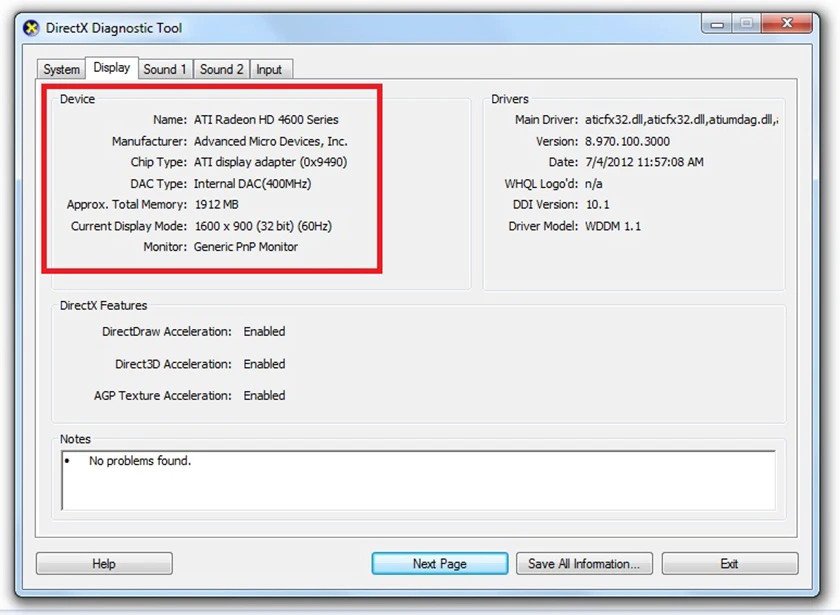Click the Save All Information button

pyautogui.click(x=584, y=563)
